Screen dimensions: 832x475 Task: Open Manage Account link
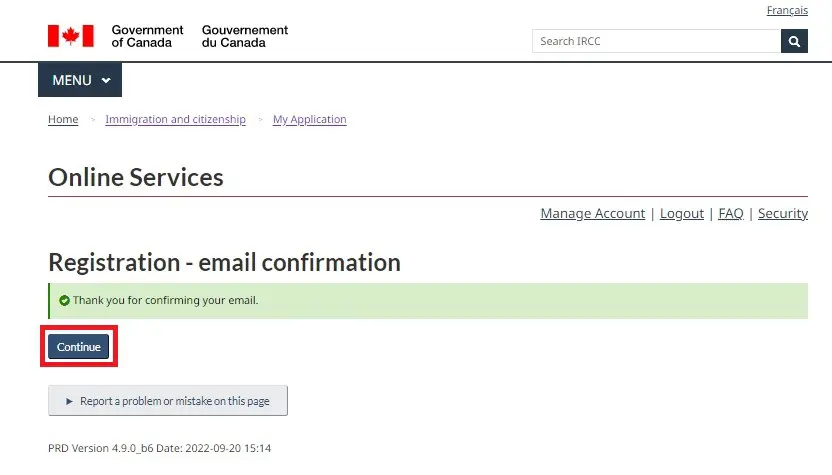pos(593,213)
